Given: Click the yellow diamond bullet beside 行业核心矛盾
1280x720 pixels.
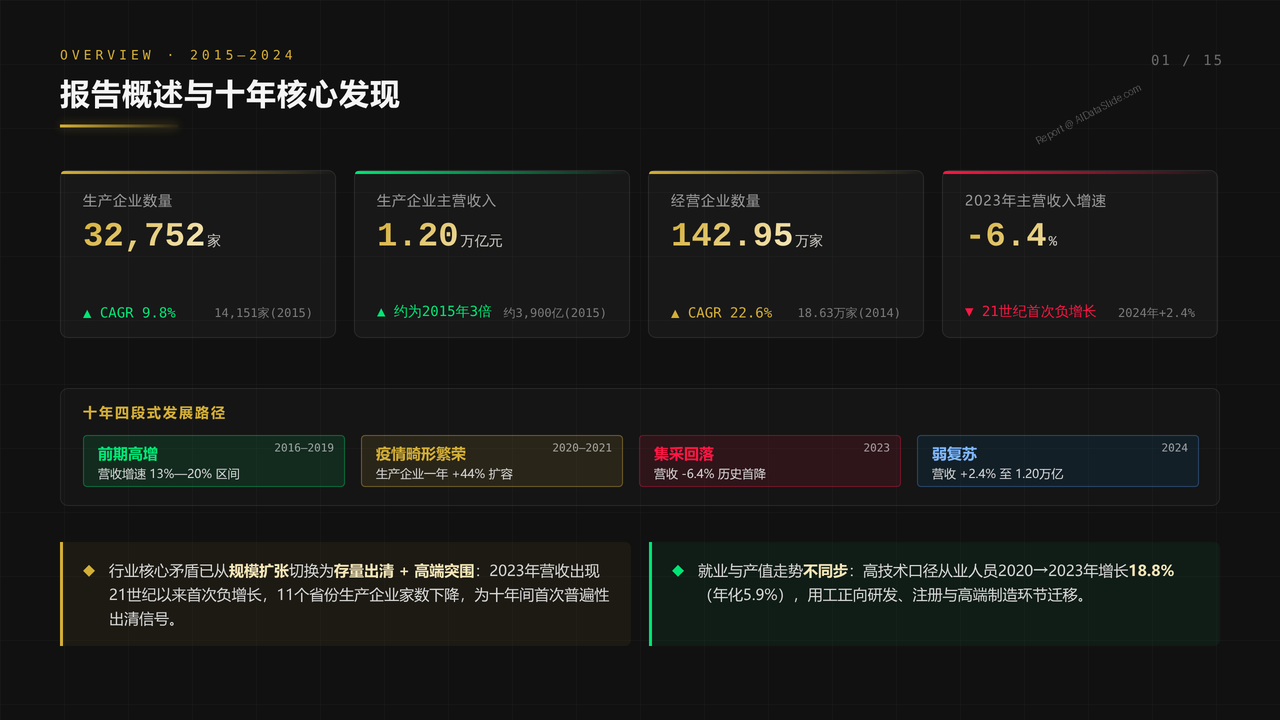Looking at the screenshot, I should 89,570.
